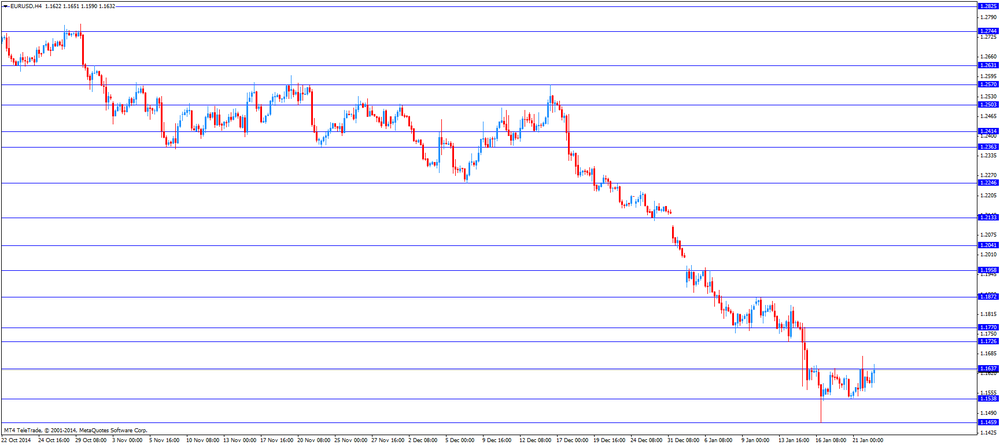Select the 1.2414 horizontal line price label
The width and height of the screenshot is (1000, 445).
tap(988, 131)
